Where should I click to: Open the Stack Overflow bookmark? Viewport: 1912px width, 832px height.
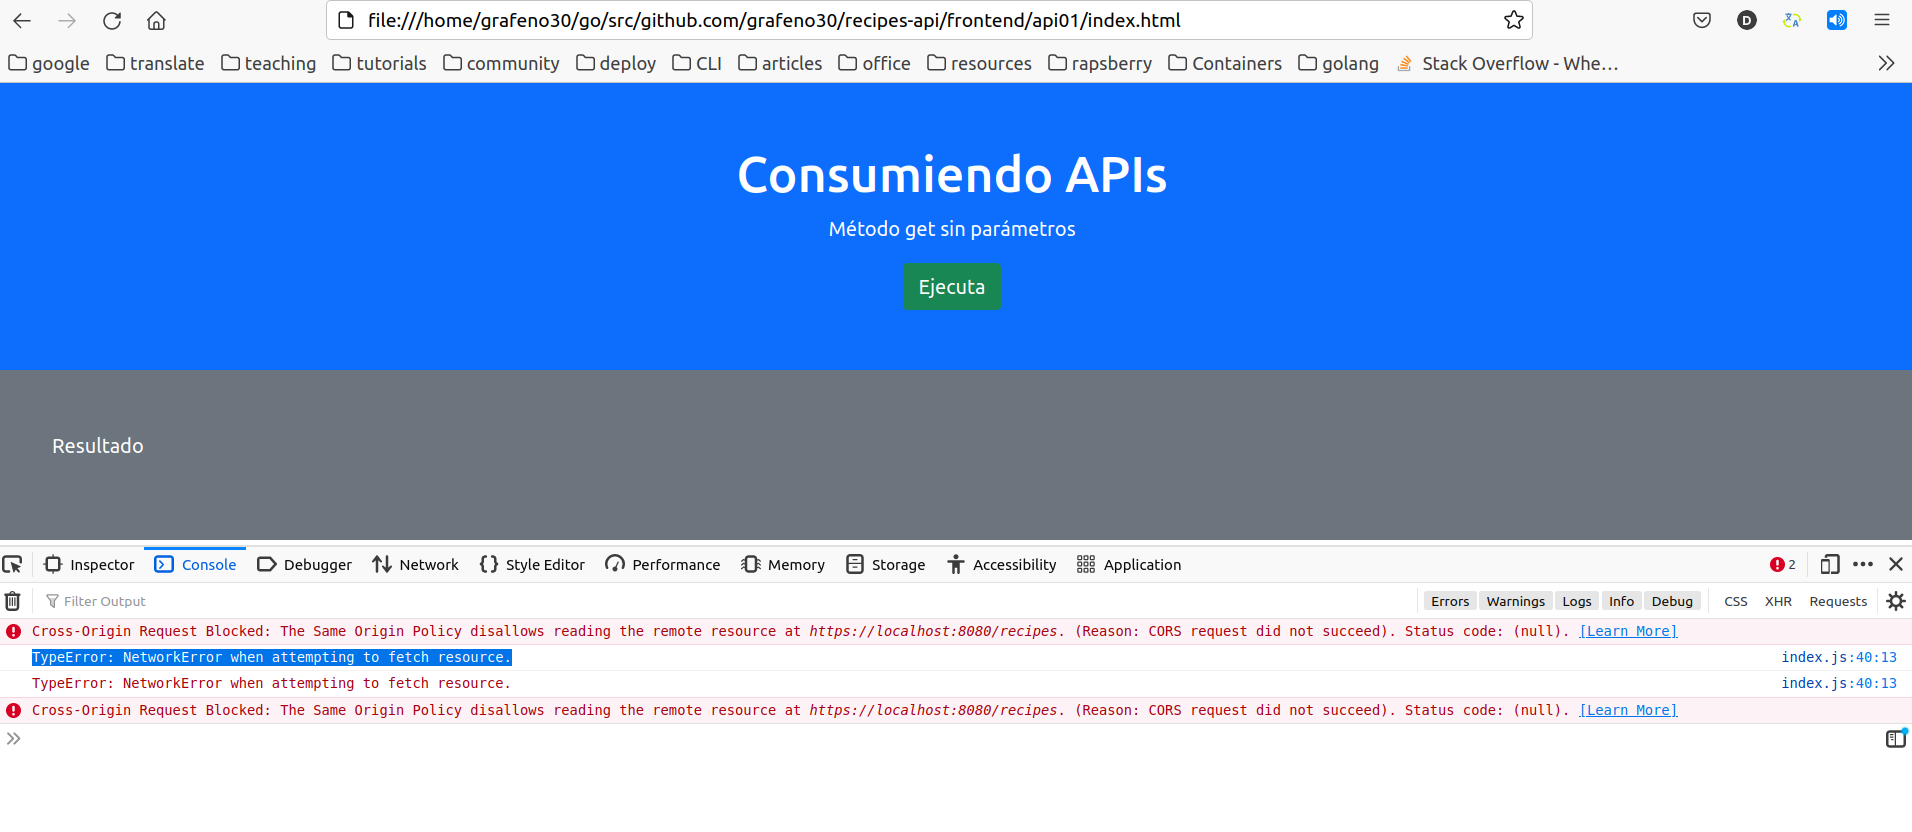[1507, 63]
